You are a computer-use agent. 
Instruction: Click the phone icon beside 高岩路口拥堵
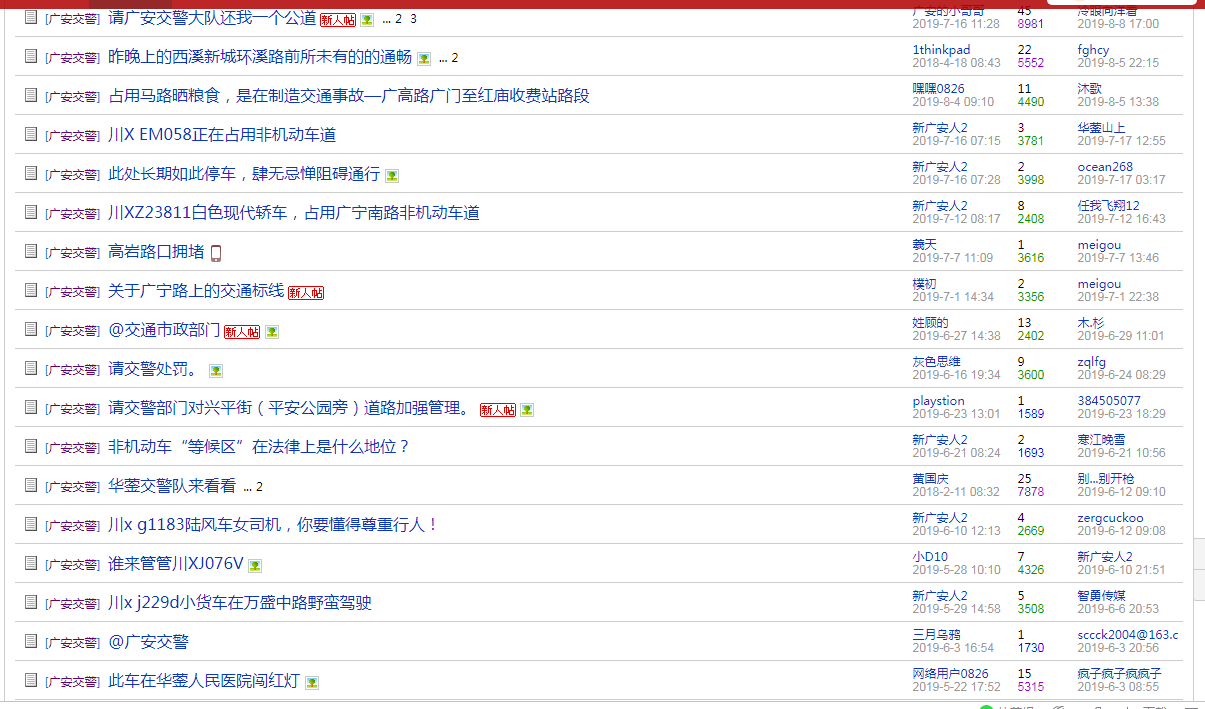click(215, 252)
